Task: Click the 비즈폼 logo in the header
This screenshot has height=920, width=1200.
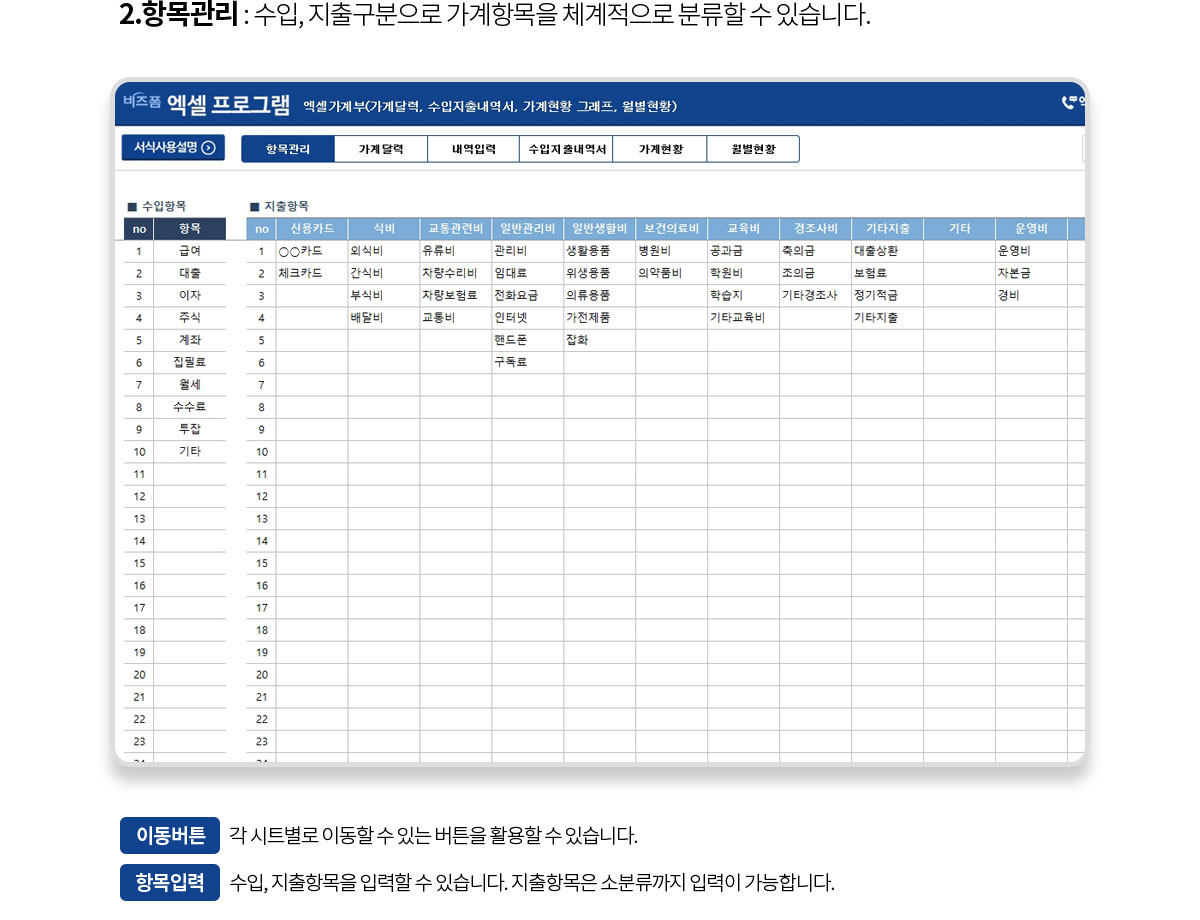Action: click(142, 102)
